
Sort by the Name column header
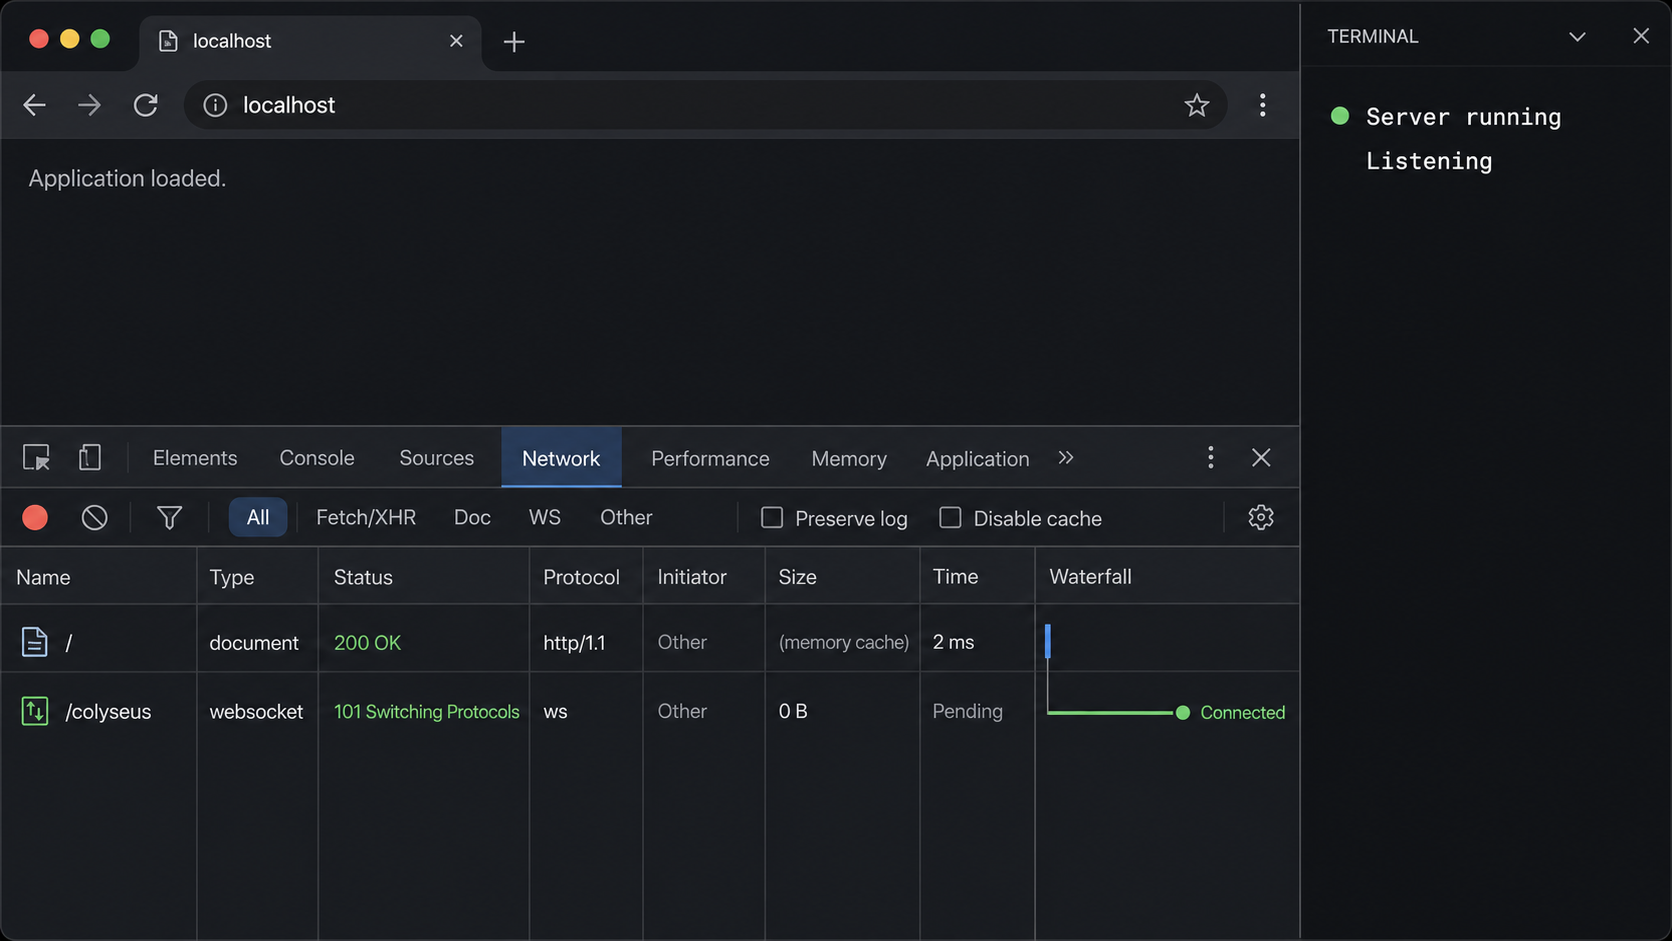coord(98,576)
